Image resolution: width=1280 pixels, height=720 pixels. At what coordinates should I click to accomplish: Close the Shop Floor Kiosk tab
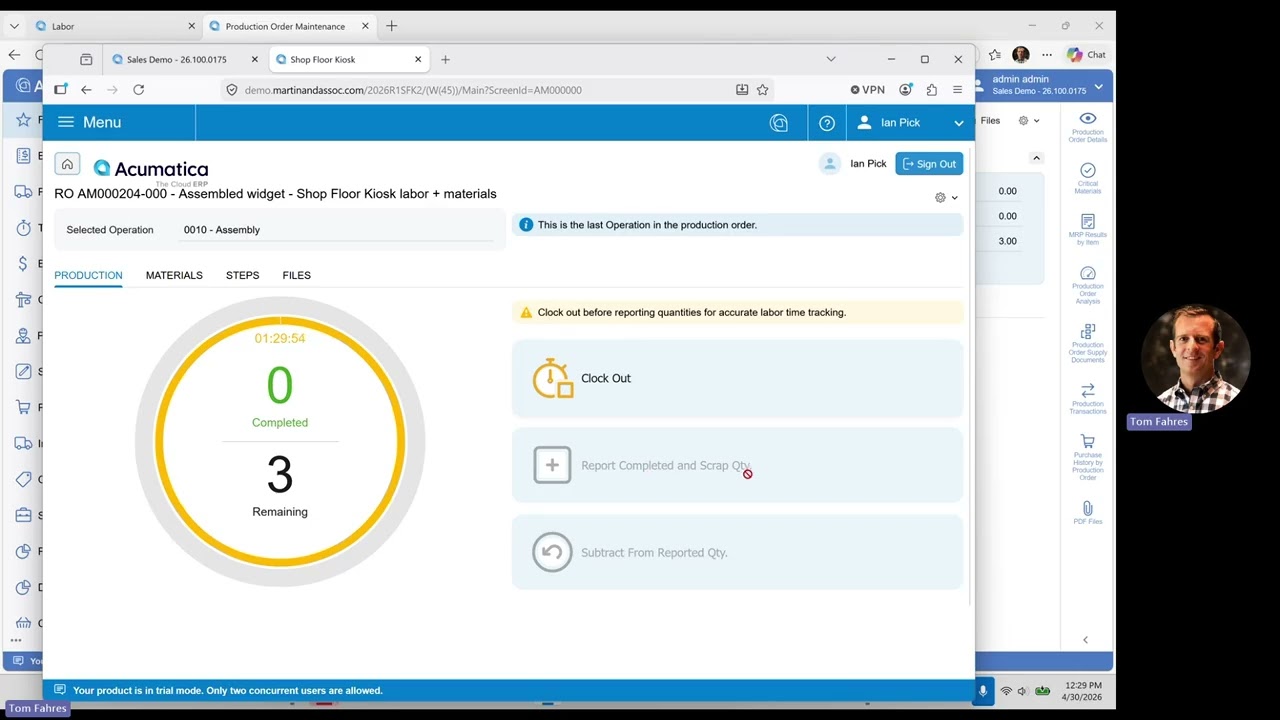click(x=418, y=59)
